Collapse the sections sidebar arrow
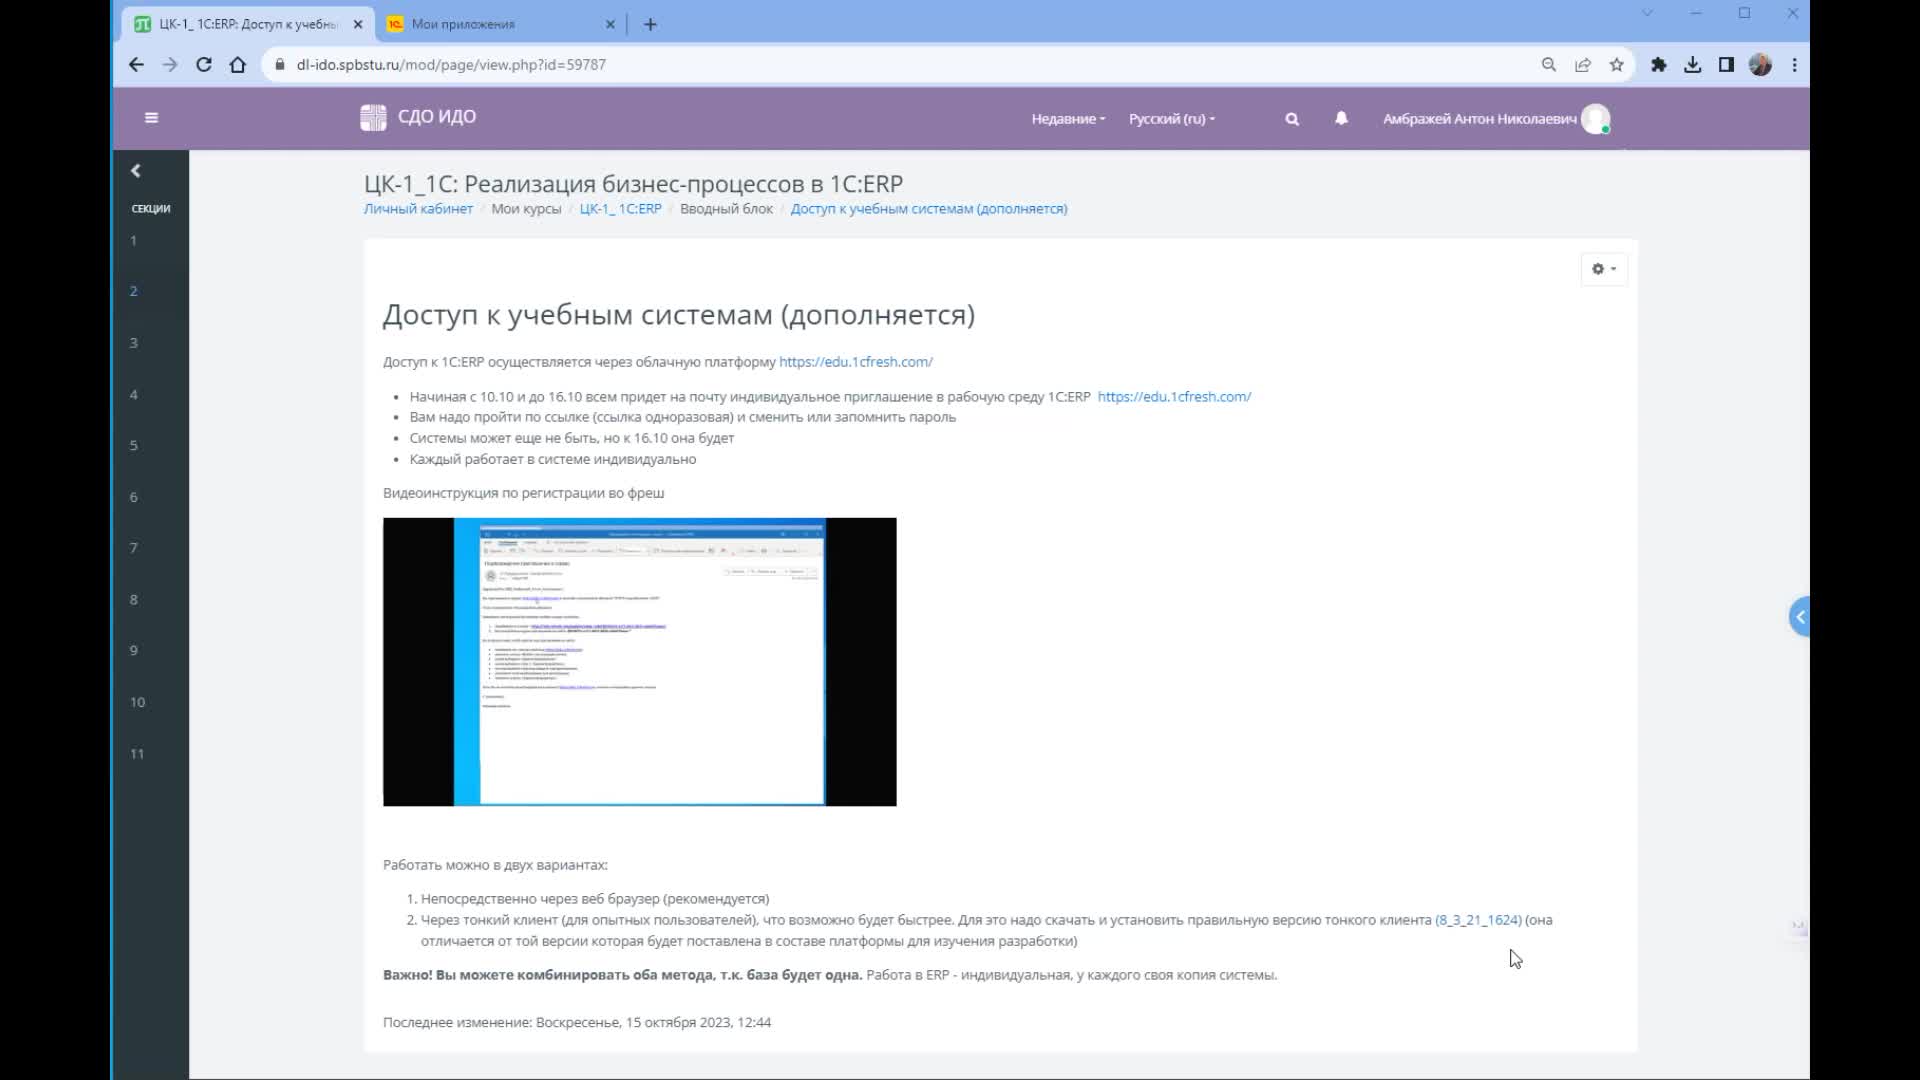Image resolution: width=1920 pixels, height=1080 pixels. coord(136,171)
